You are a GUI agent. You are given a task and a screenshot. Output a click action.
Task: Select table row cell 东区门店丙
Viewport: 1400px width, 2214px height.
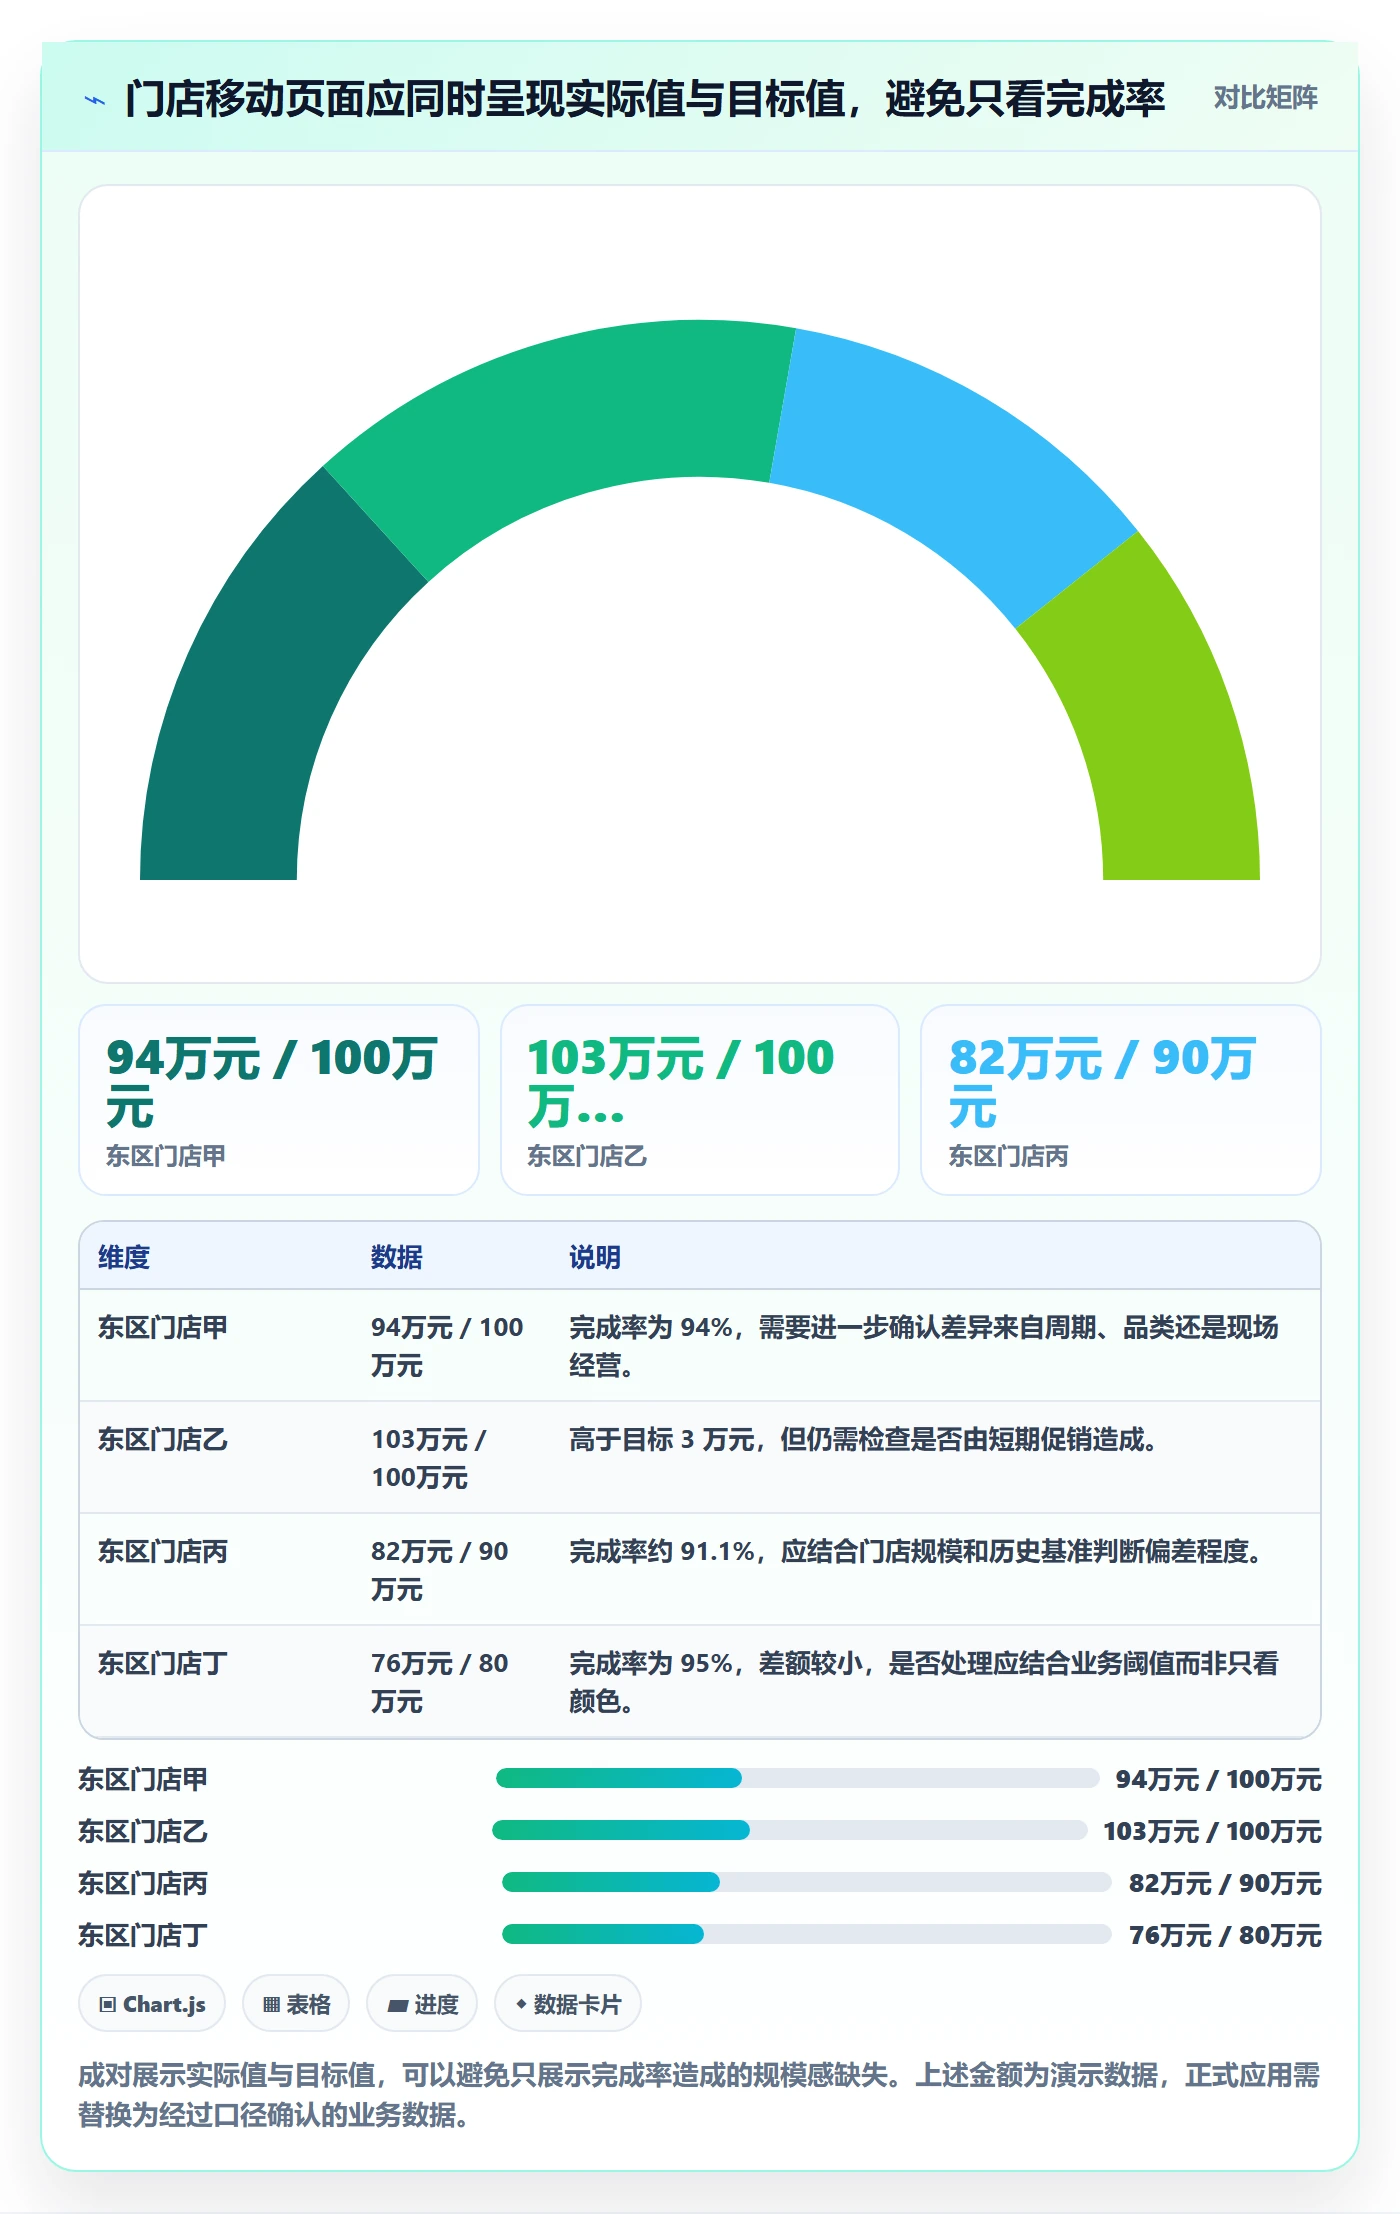(163, 1551)
